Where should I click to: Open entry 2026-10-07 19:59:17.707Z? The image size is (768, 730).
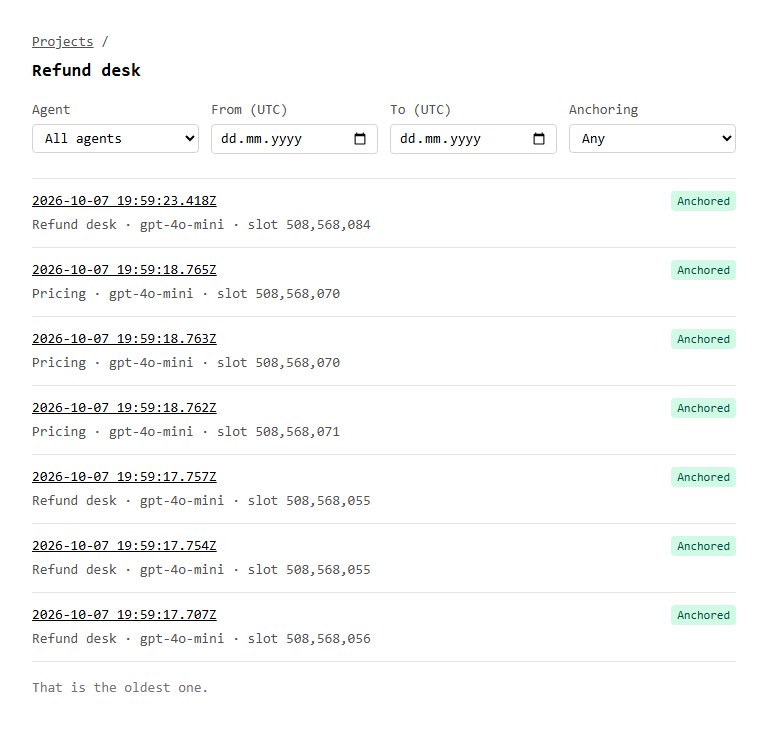124,615
